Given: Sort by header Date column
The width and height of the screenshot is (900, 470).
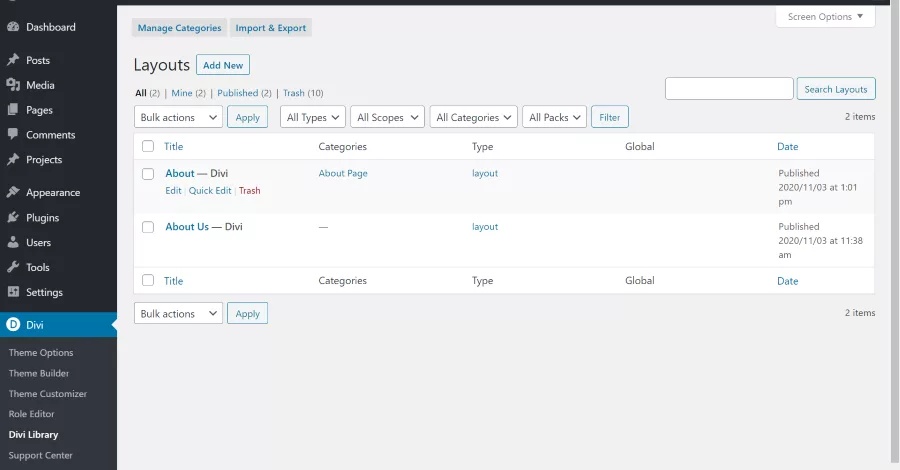Looking at the screenshot, I should [788, 146].
